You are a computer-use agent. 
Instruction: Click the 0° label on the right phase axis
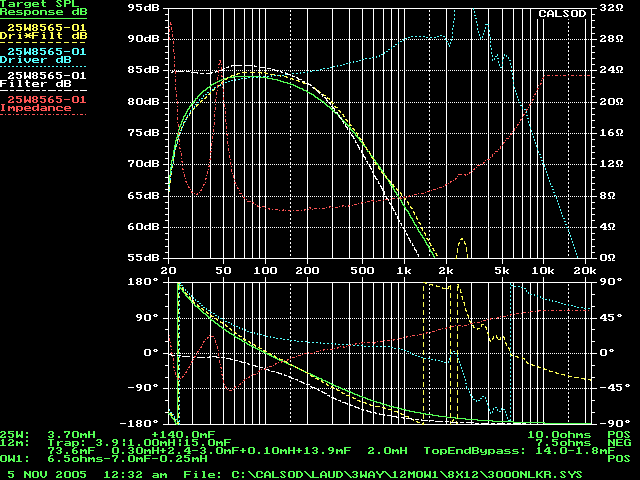click(605, 352)
